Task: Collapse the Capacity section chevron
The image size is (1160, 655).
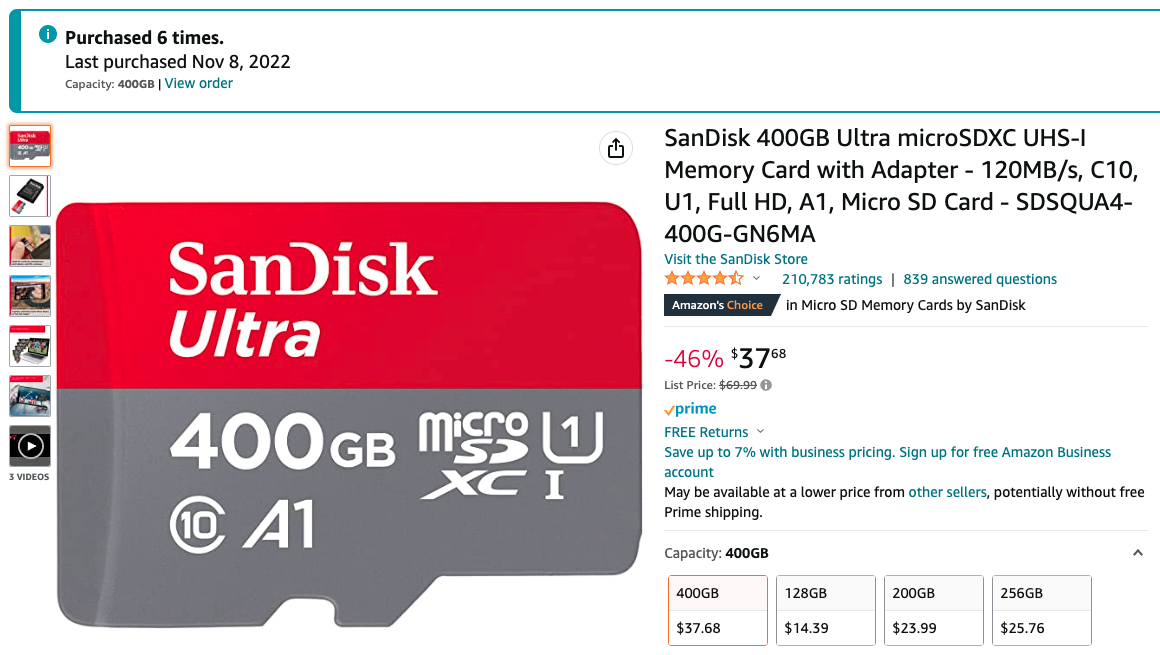Action: (x=1138, y=553)
